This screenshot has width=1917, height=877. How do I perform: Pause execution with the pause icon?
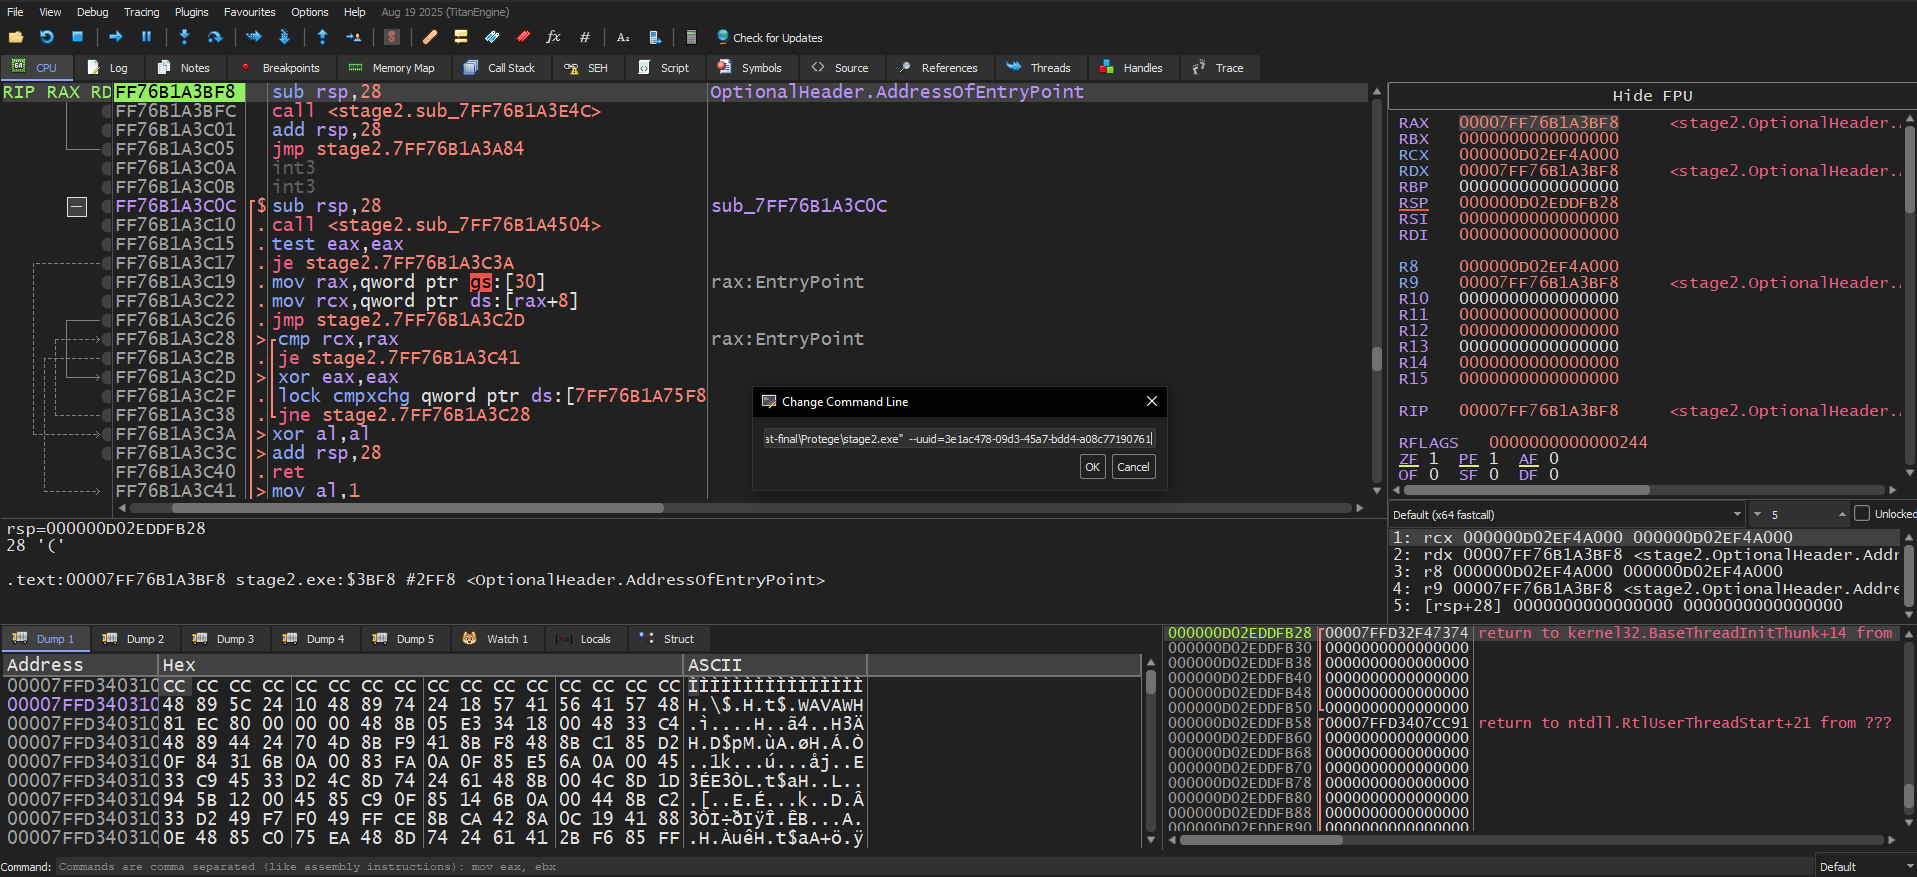tap(147, 37)
